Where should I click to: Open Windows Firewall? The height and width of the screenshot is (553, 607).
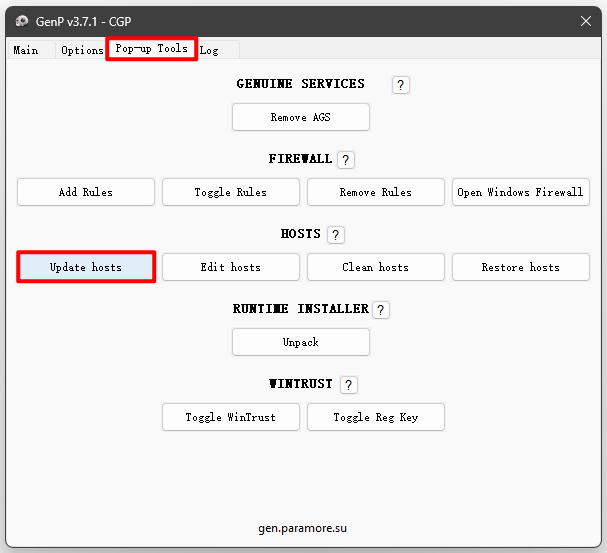pos(520,192)
